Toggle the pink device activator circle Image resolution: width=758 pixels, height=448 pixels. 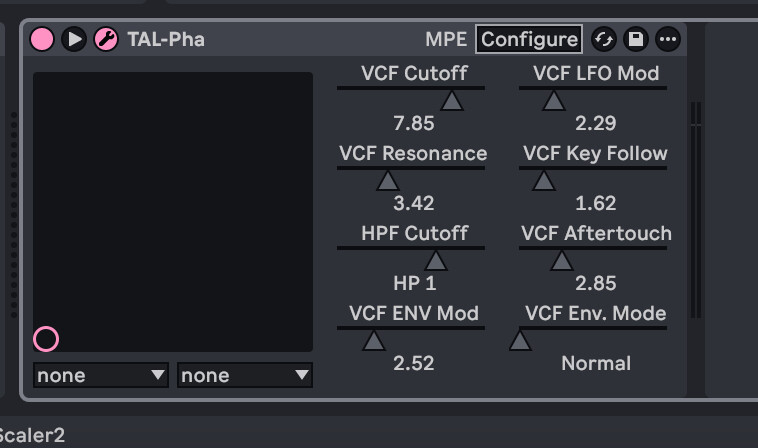click(42, 39)
